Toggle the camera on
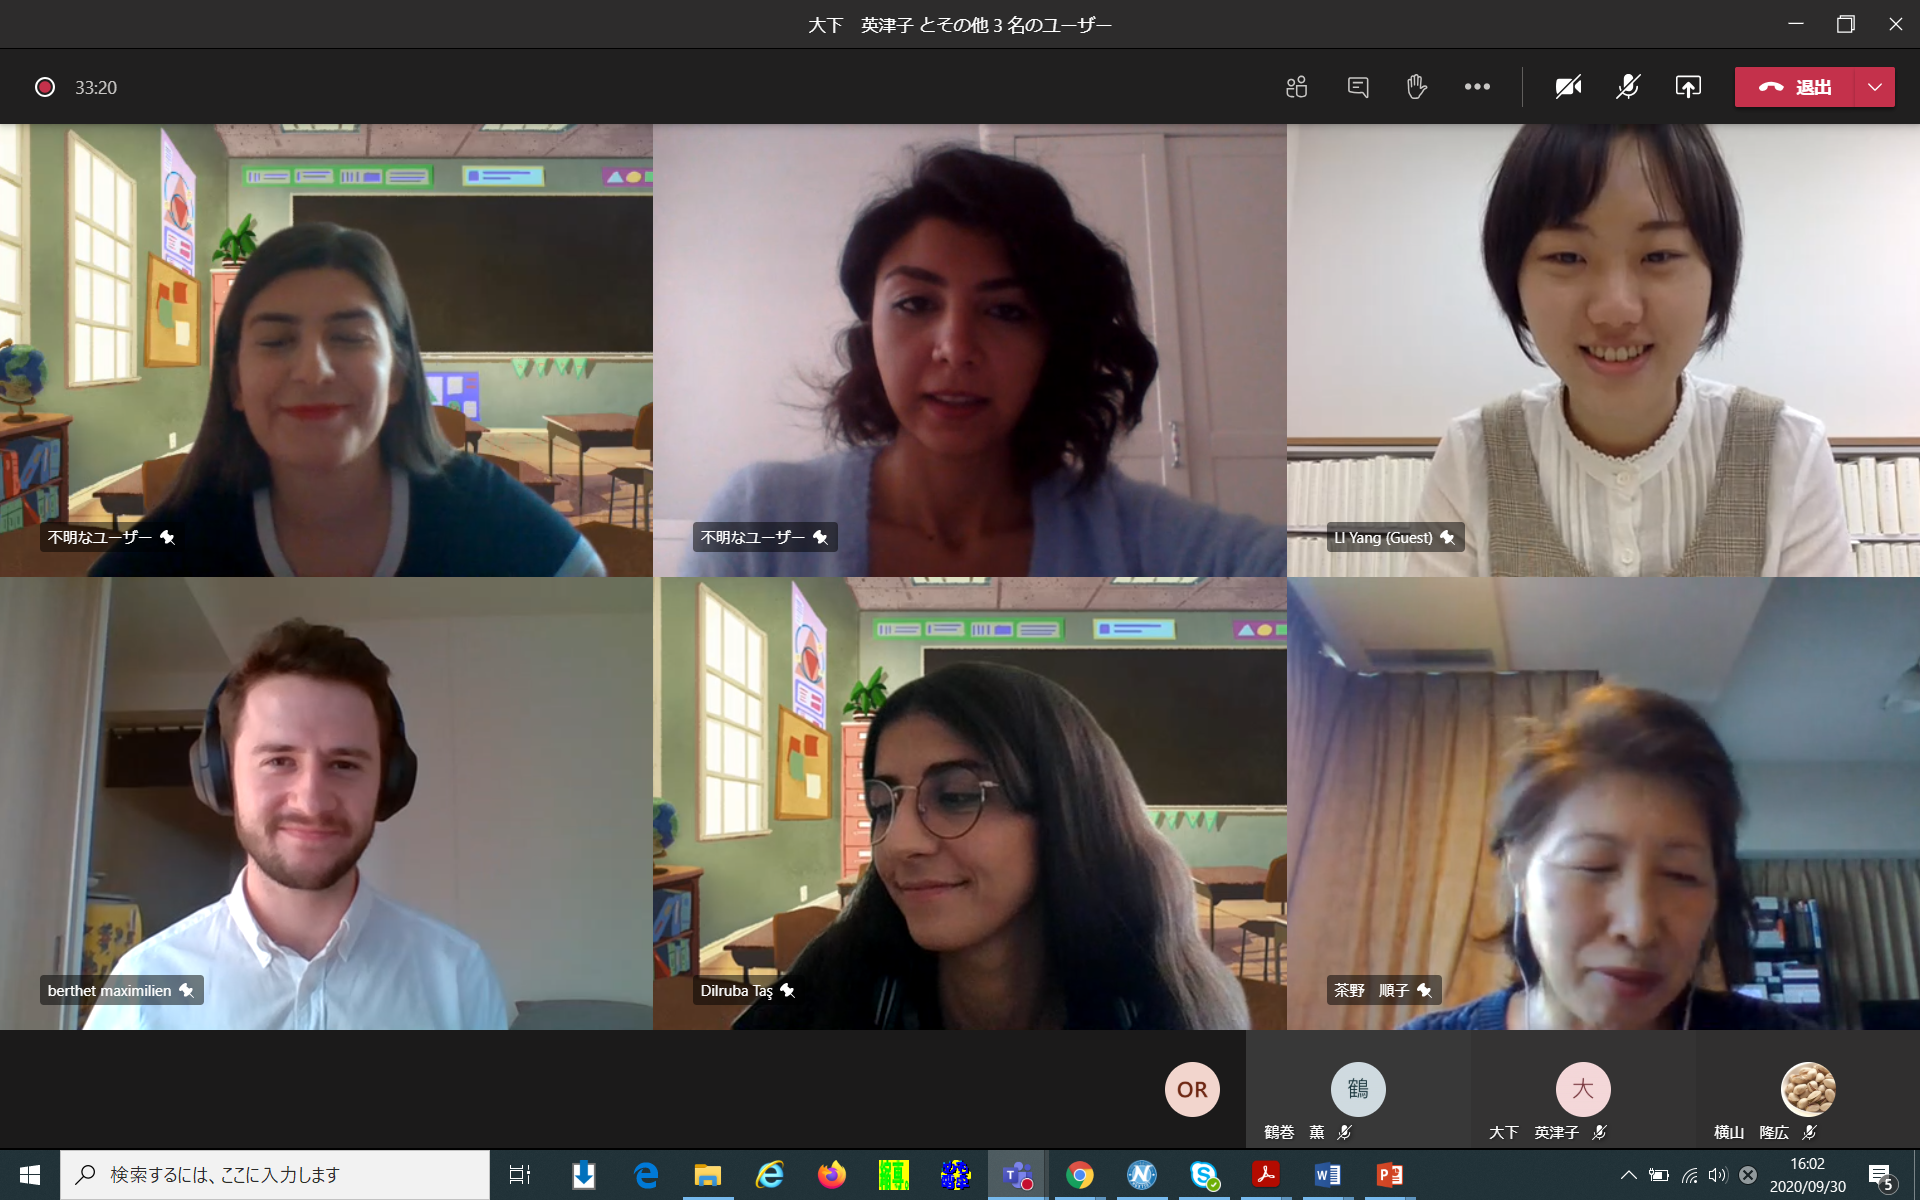The width and height of the screenshot is (1920, 1200). click(x=1568, y=87)
